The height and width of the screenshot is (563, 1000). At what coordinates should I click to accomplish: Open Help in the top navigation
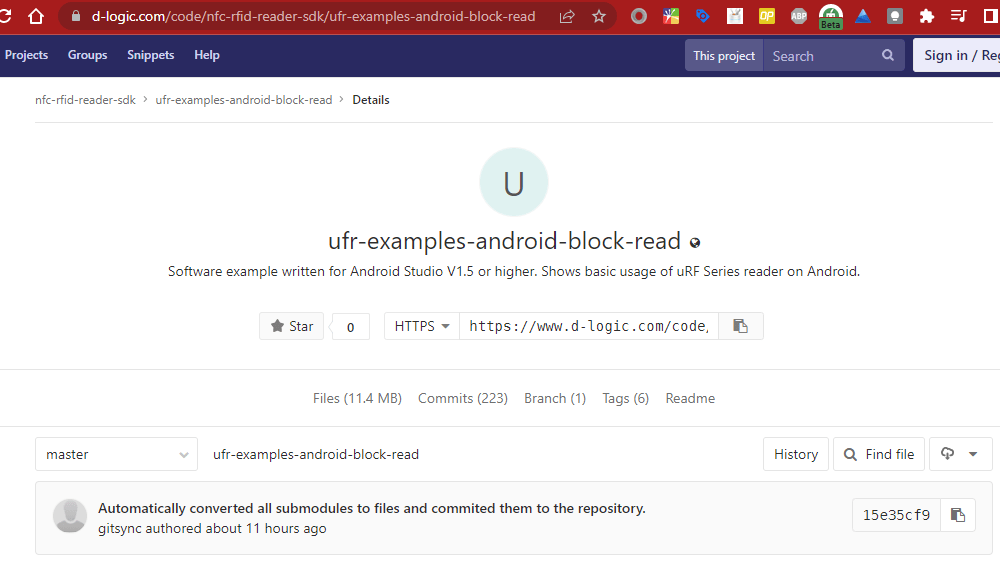coord(207,55)
